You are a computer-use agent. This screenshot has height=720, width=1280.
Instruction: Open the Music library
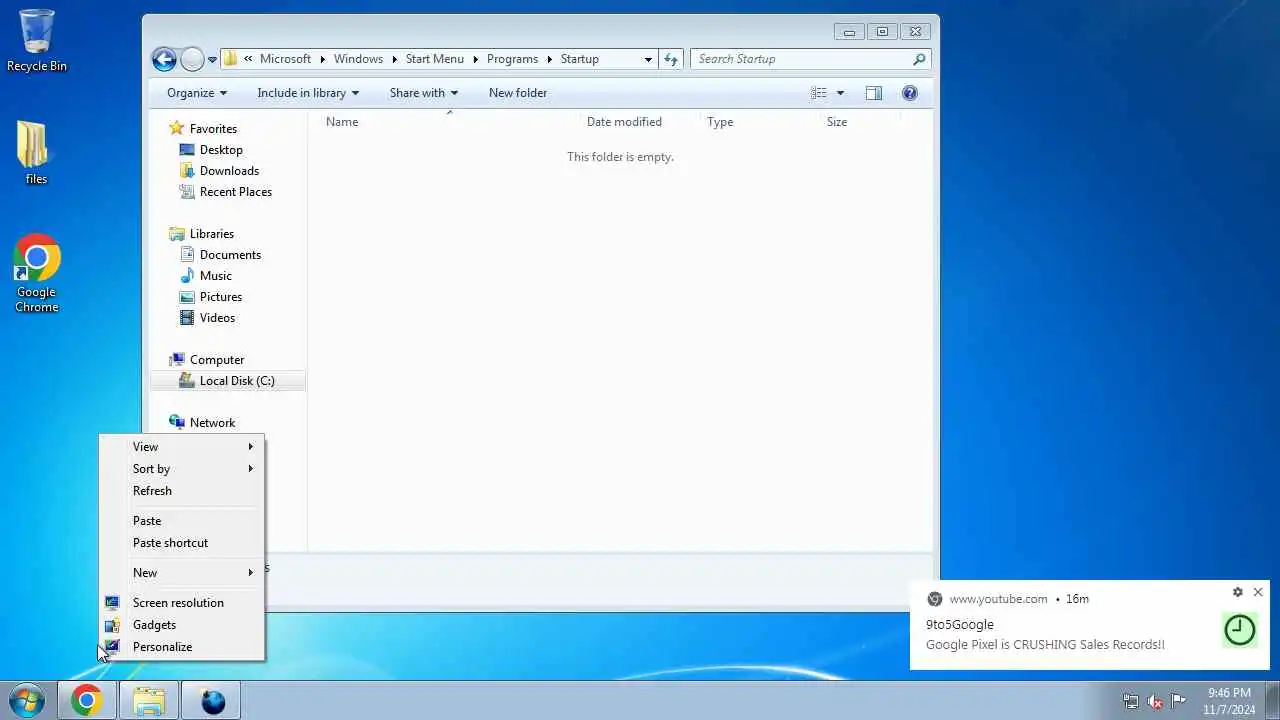(215, 276)
